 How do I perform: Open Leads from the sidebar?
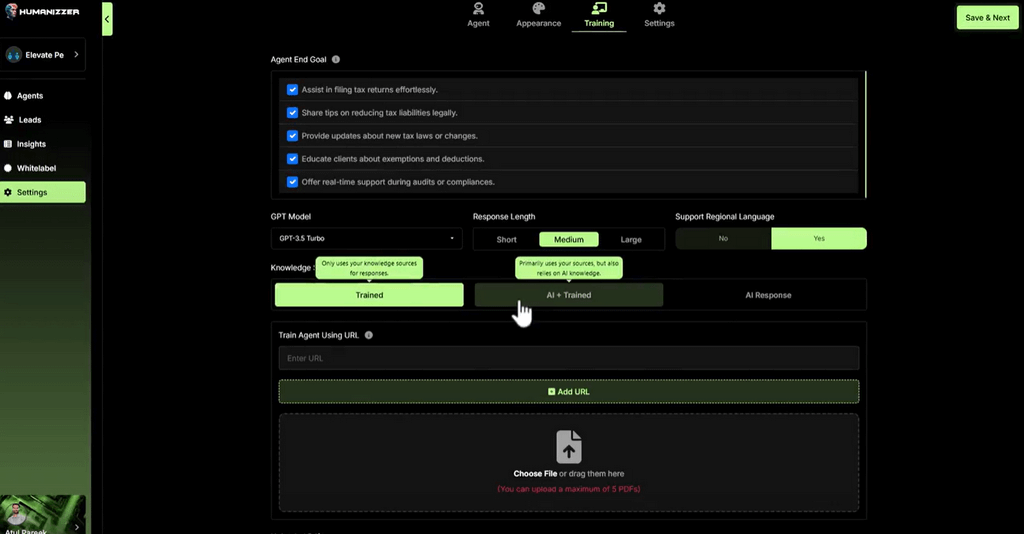30,120
